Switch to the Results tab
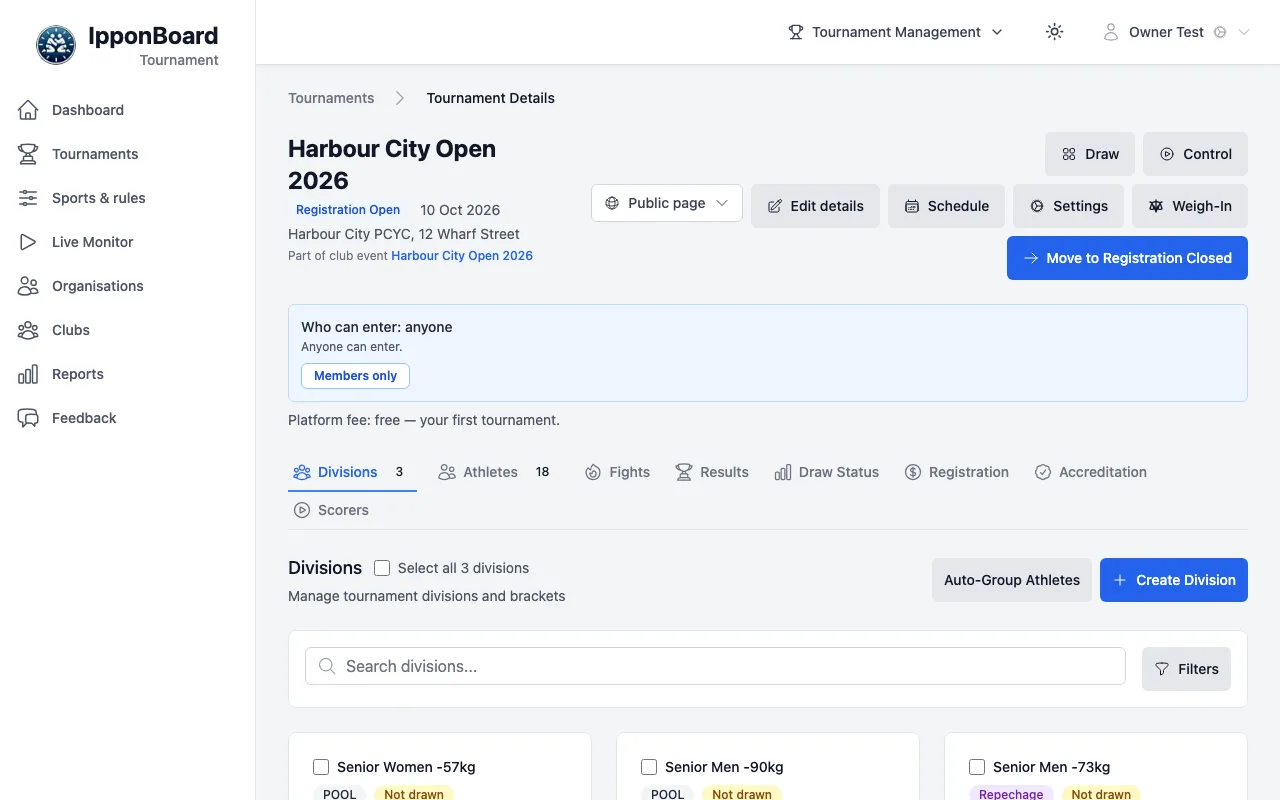 [x=712, y=472]
